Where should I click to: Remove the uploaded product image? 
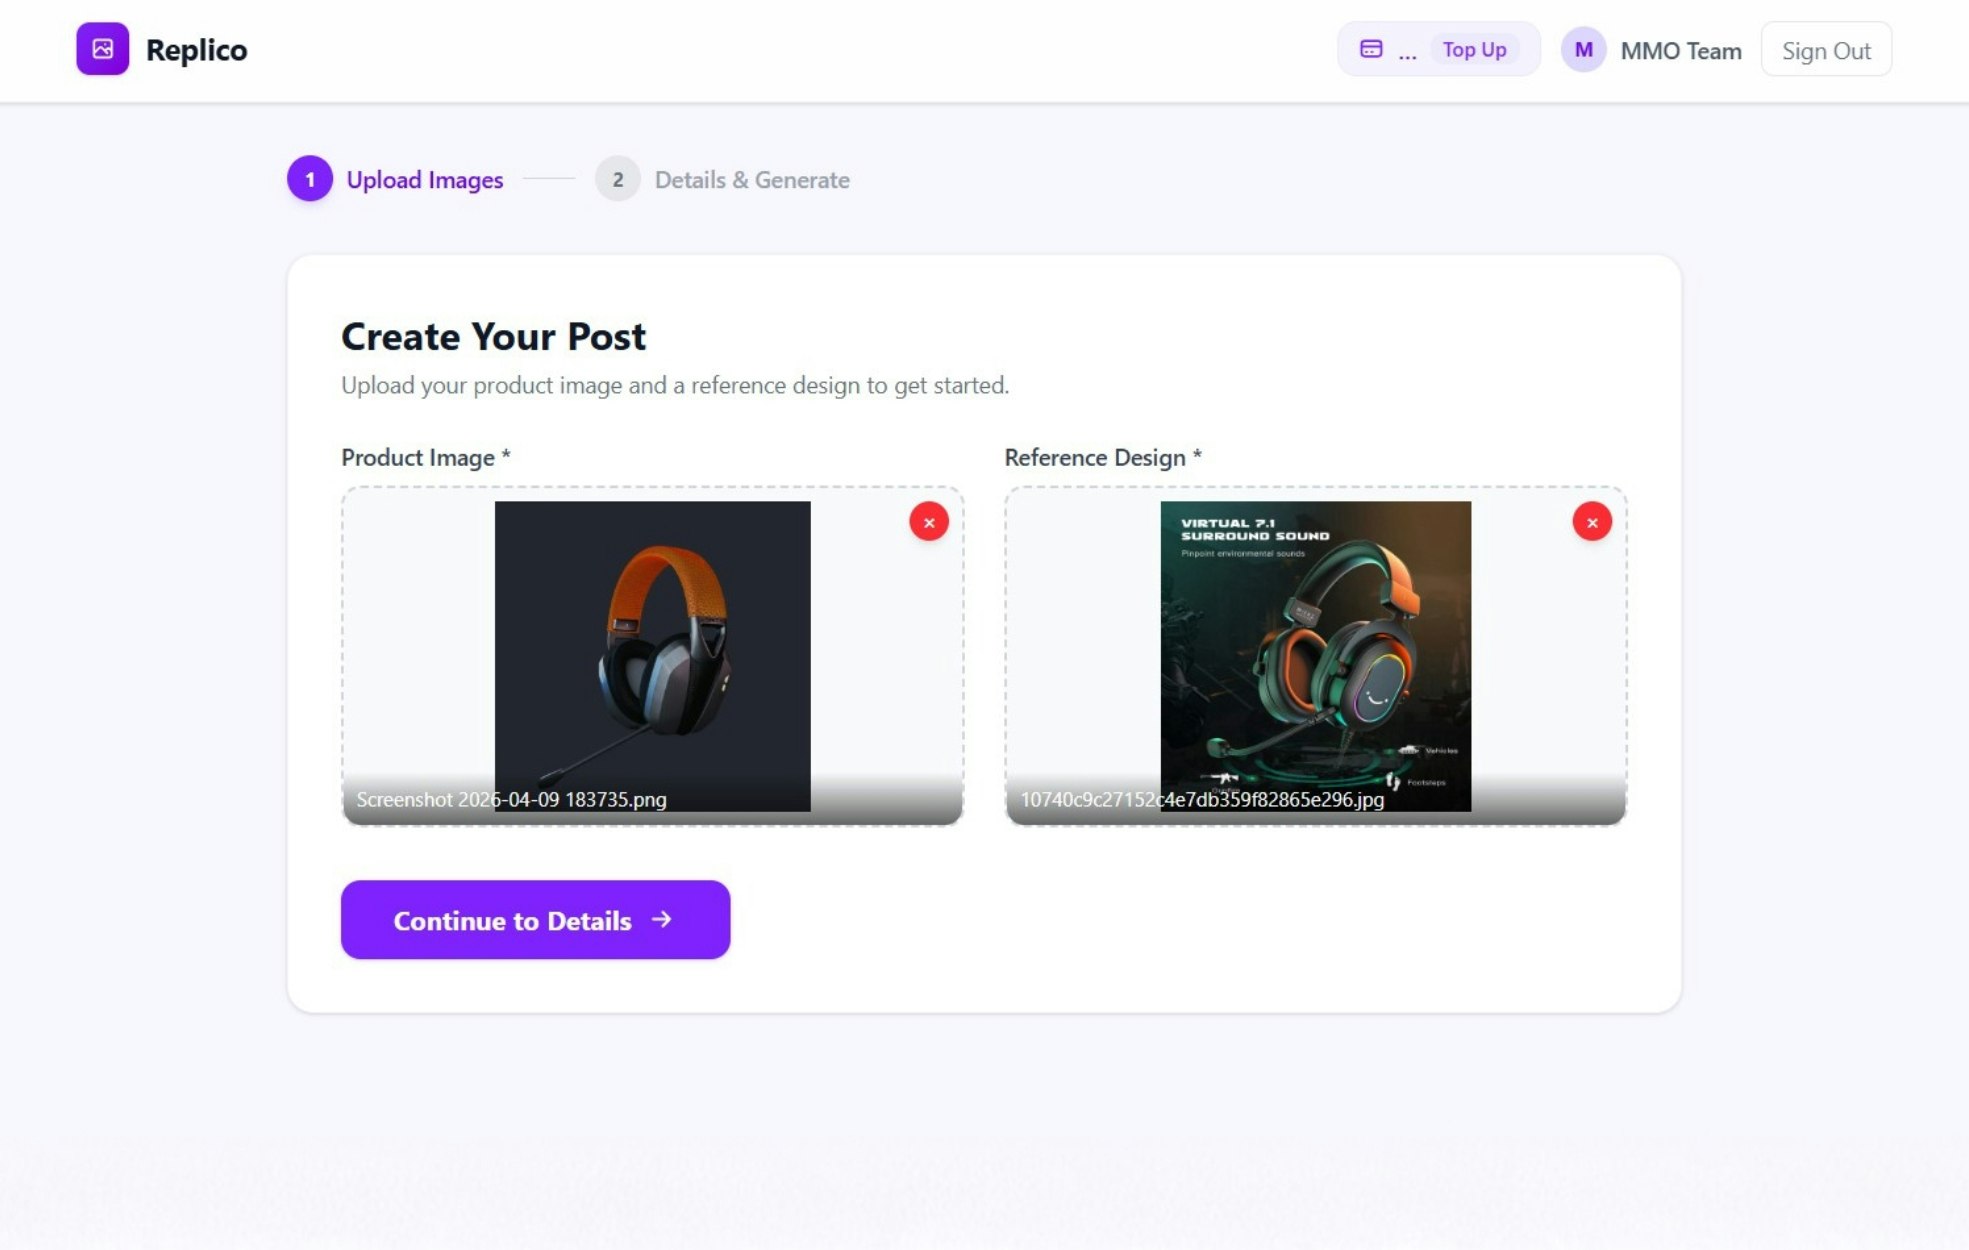pos(928,522)
